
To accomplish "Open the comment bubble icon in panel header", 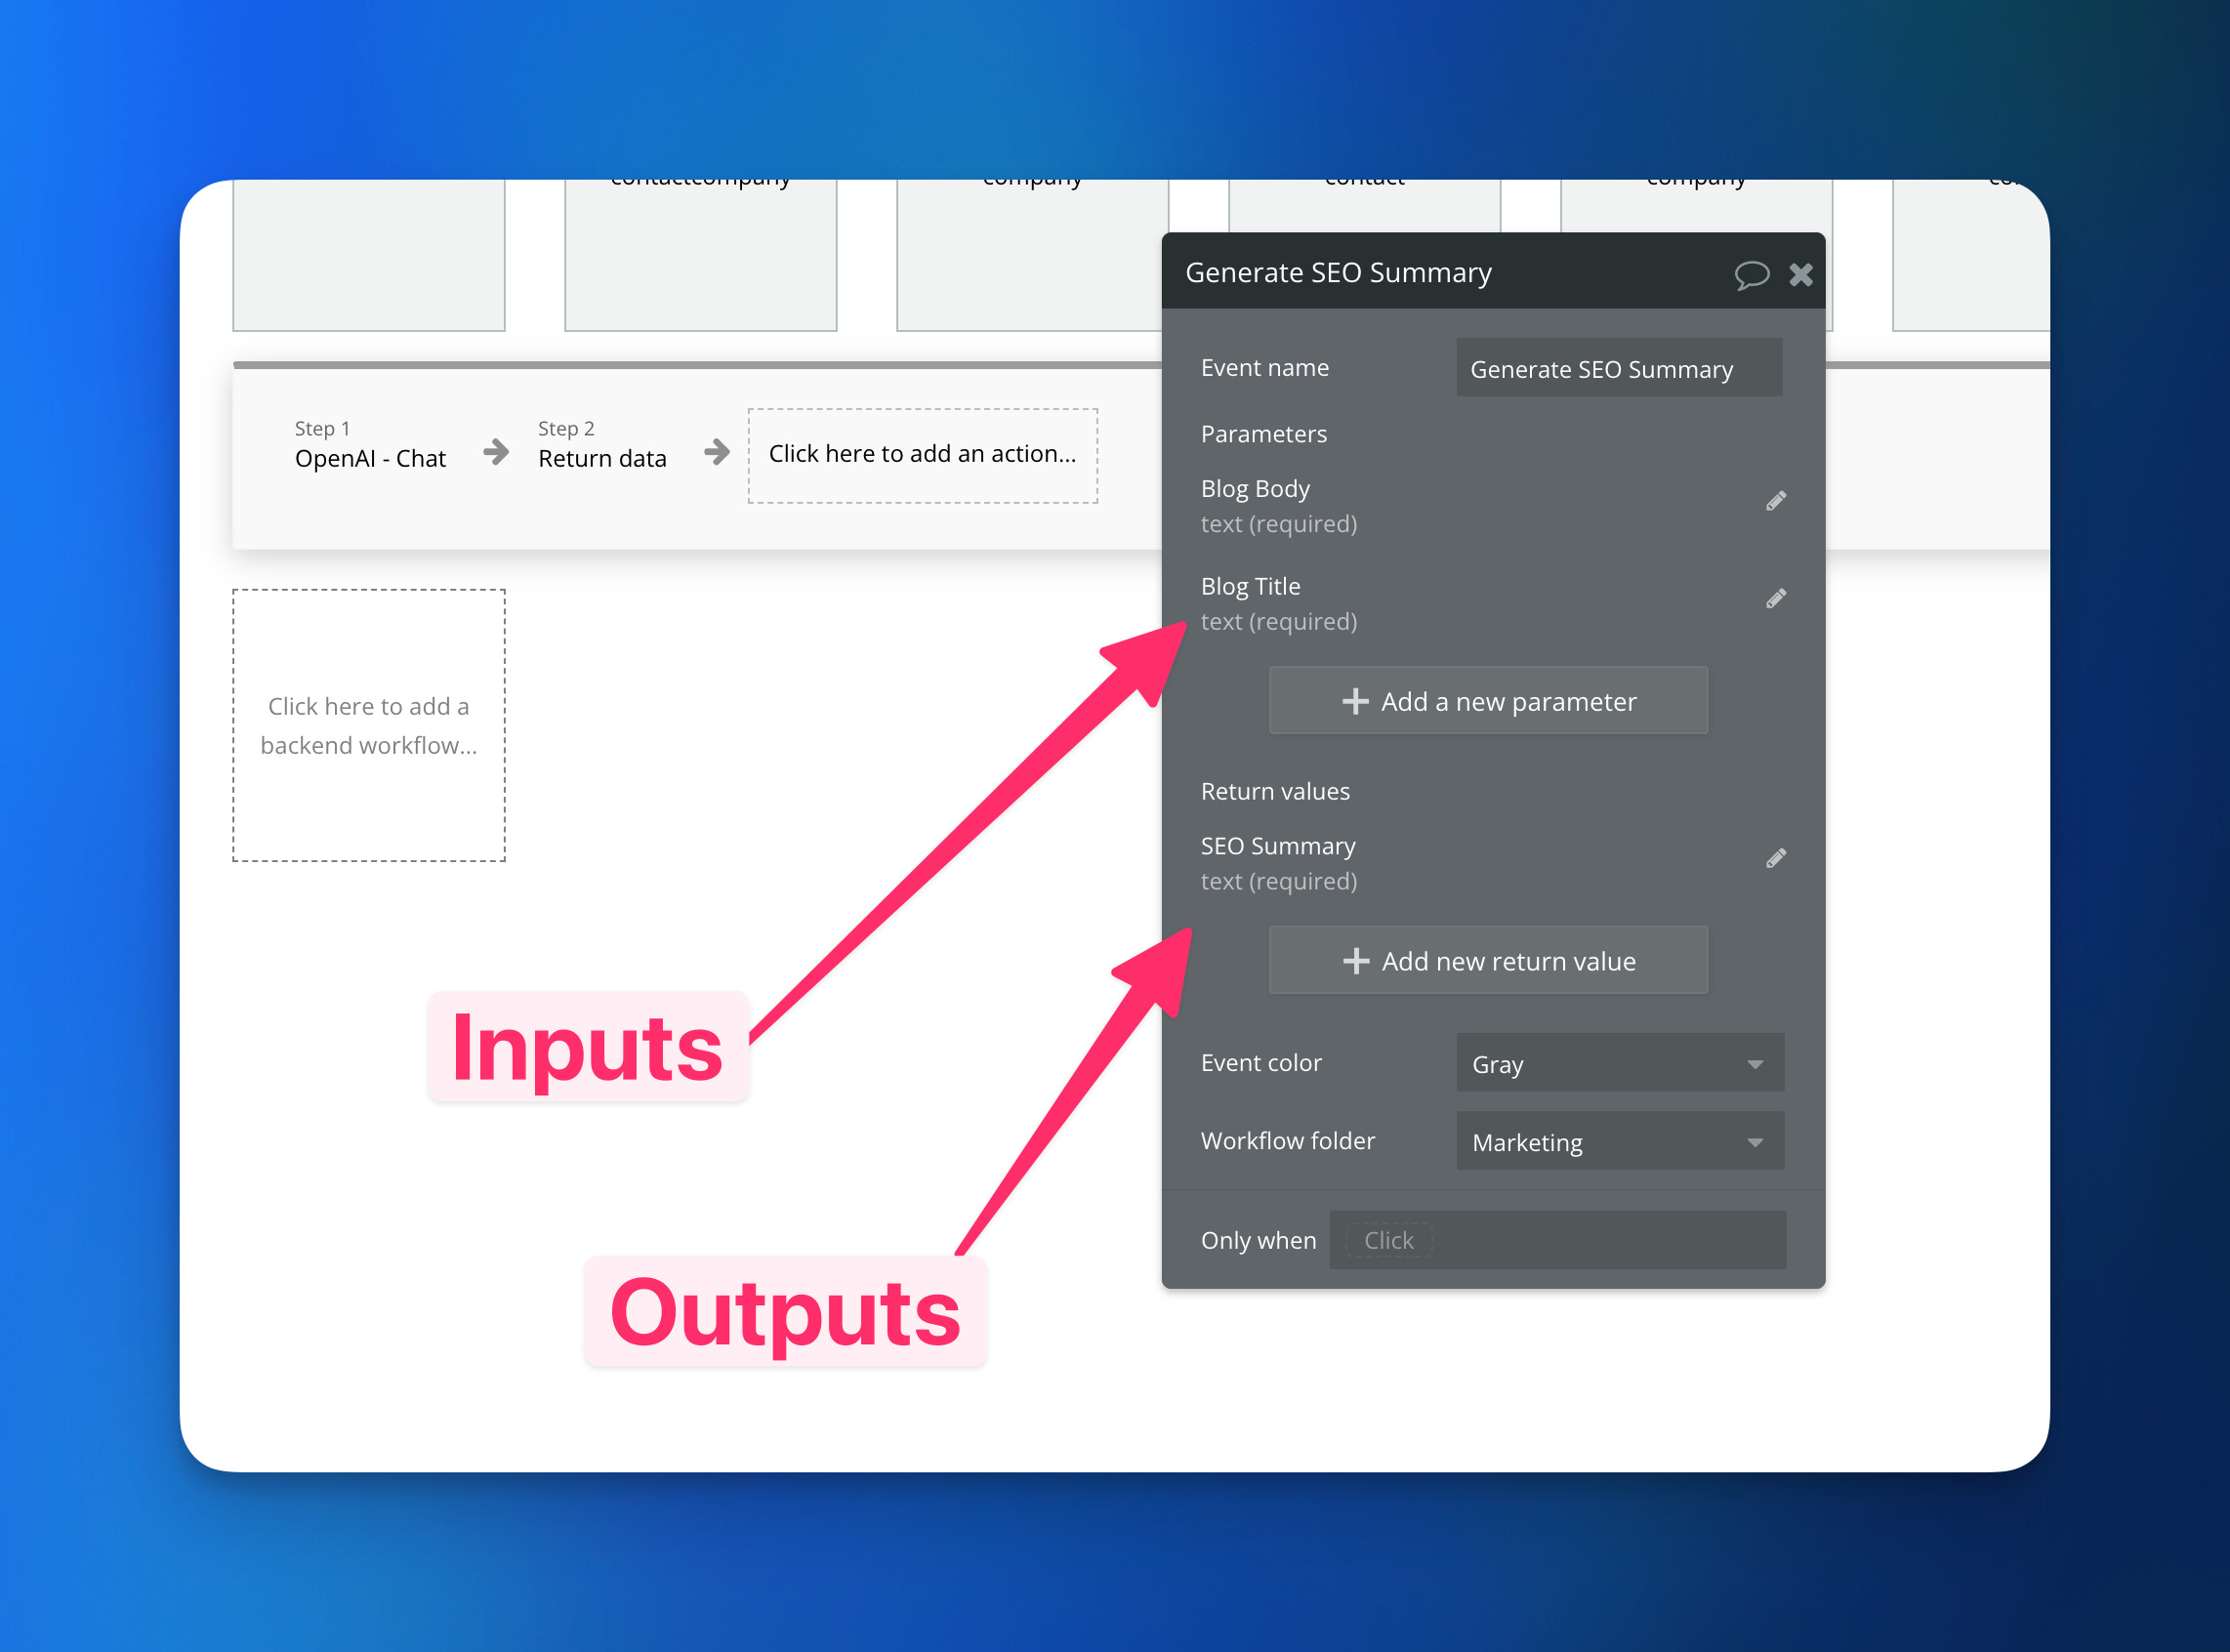I will coord(1752,274).
